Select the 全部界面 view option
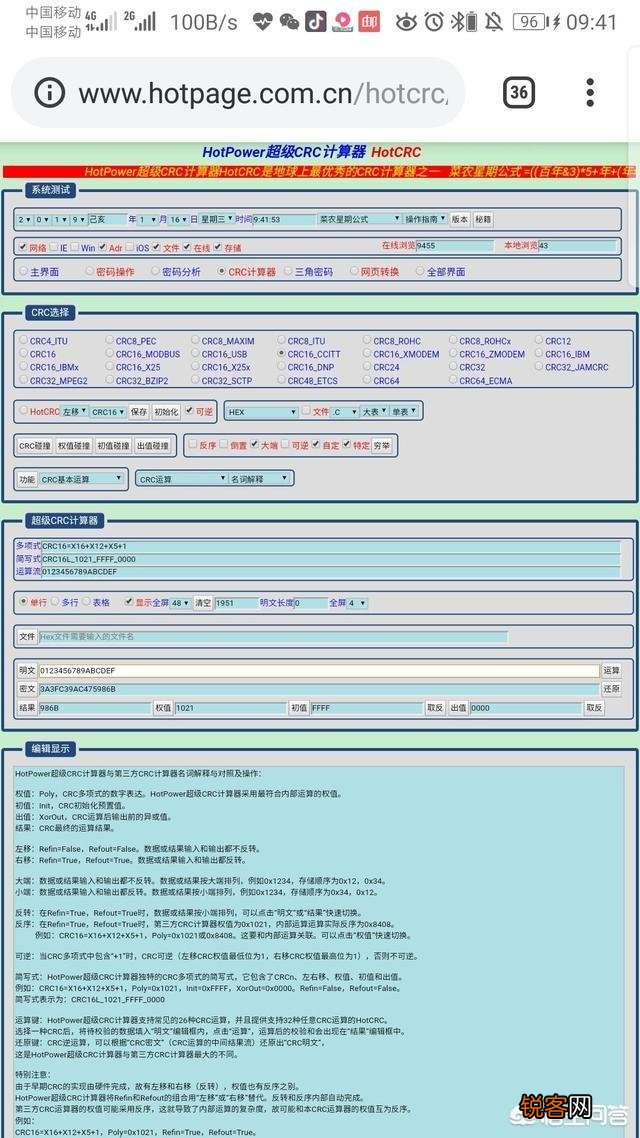The height and width of the screenshot is (1138, 640). tap(420, 271)
